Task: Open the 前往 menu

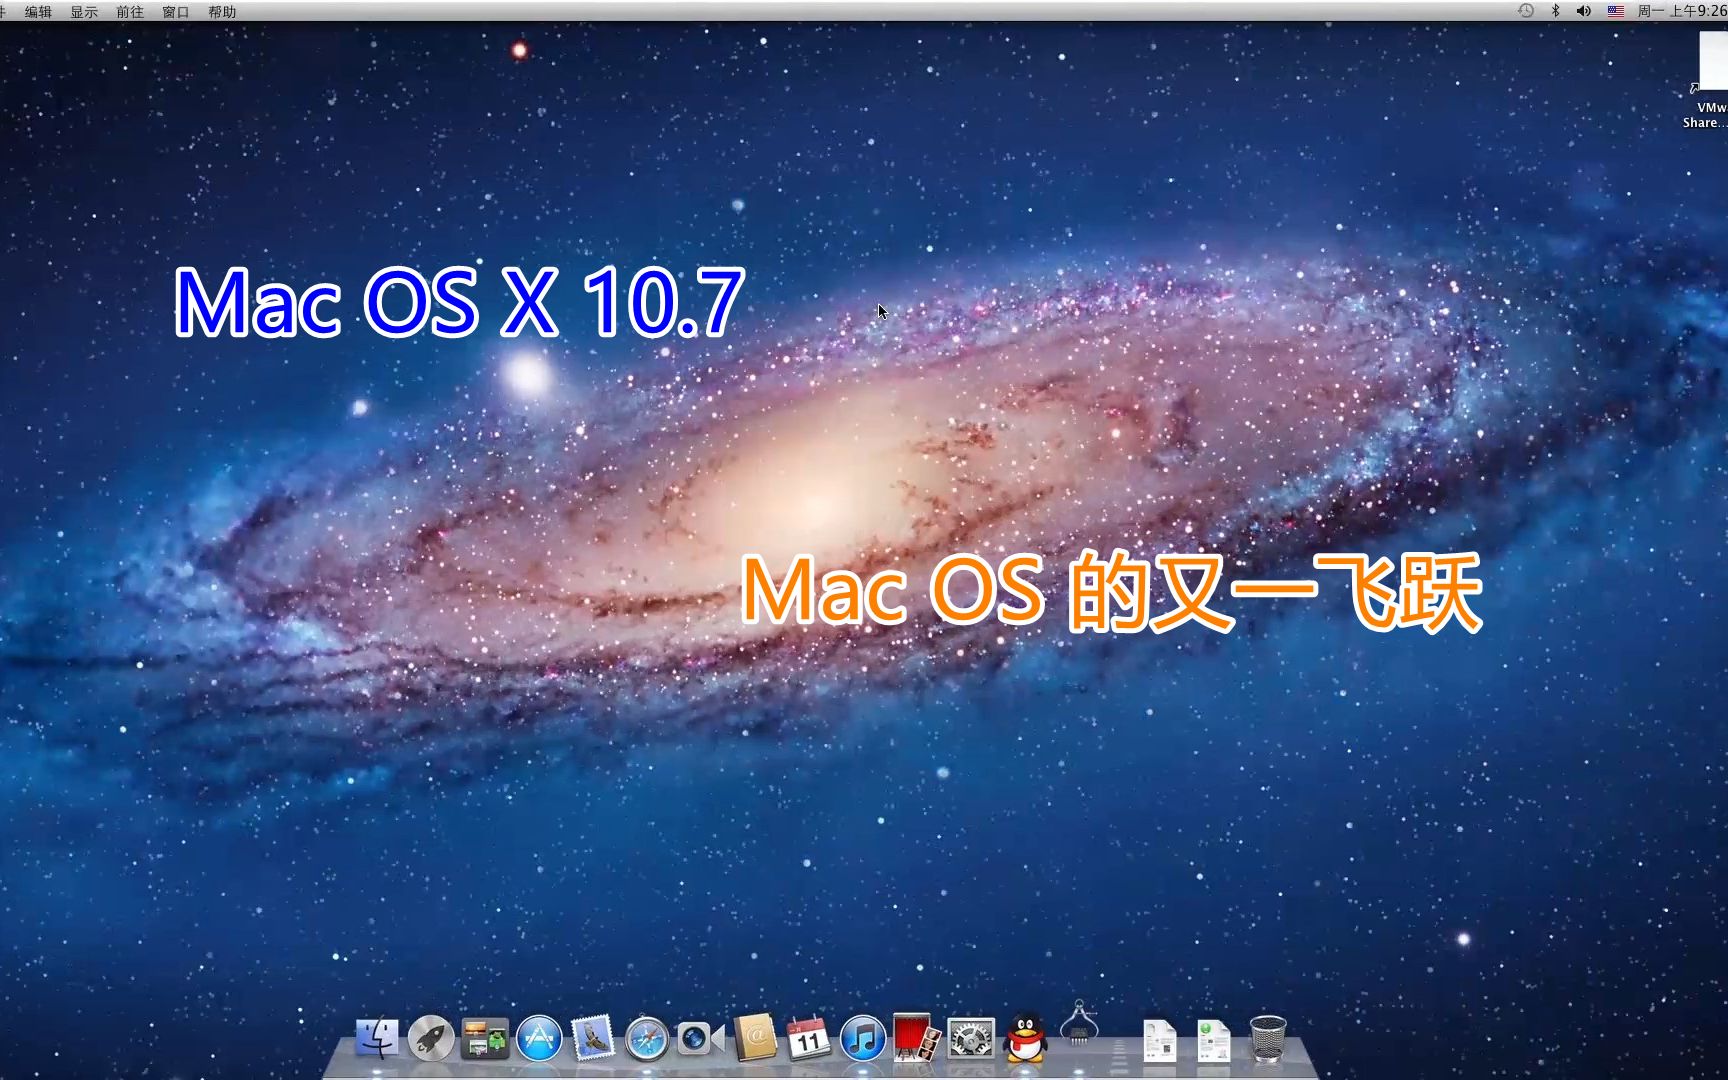Action: tap(130, 12)
